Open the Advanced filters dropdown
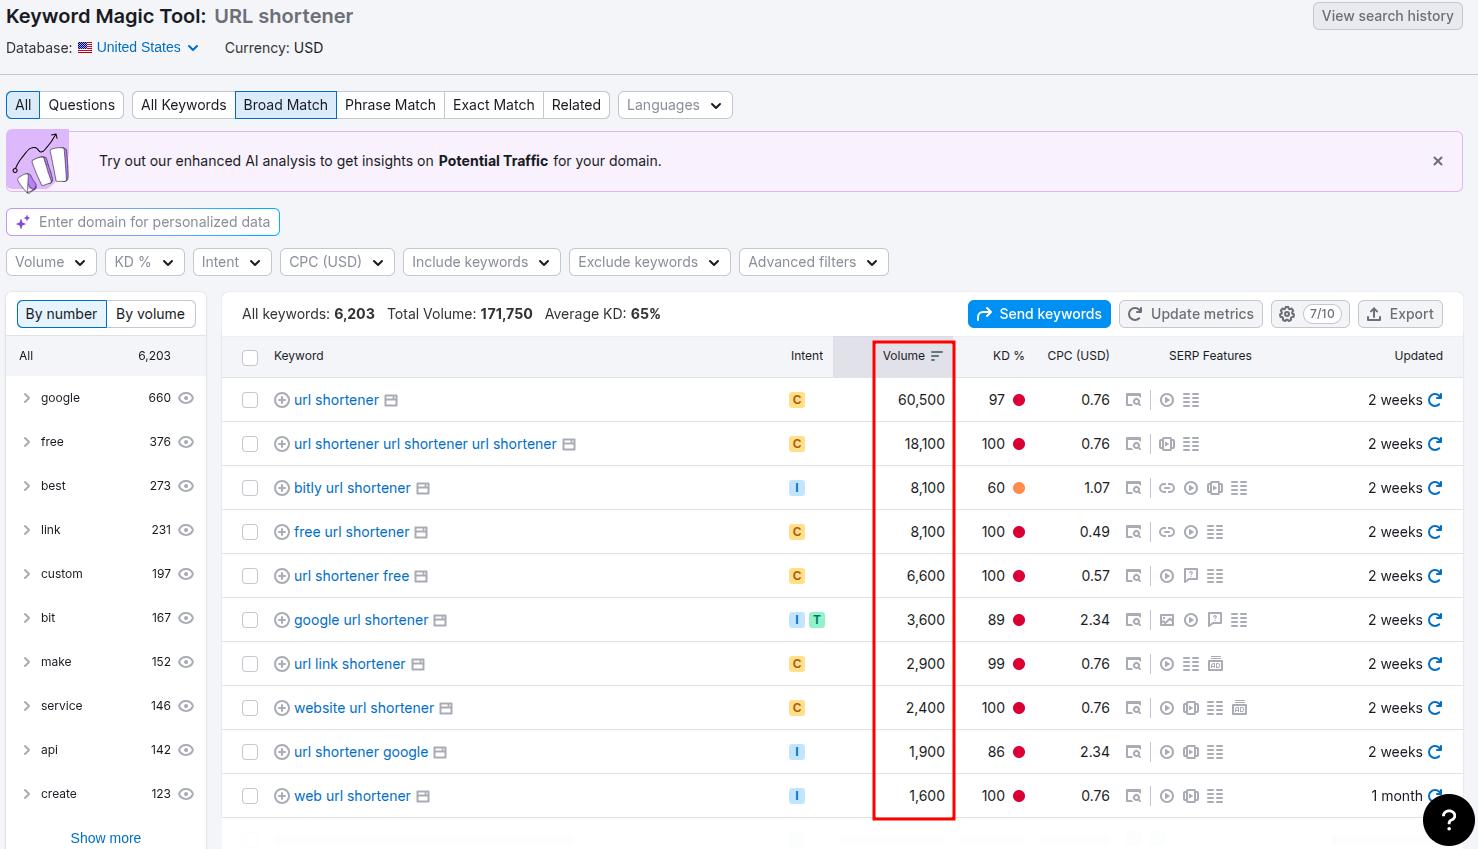The image size is (1478, 849). 813,261
